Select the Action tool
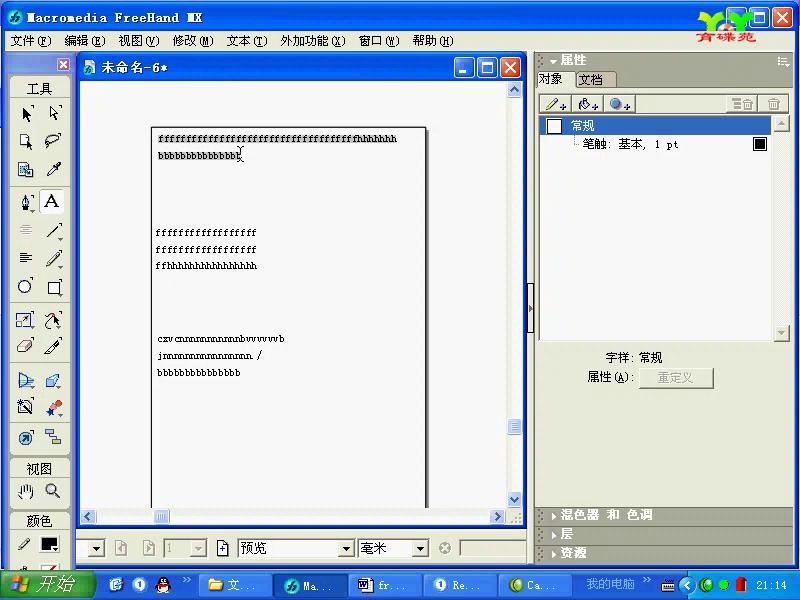This screenshot has height=600, width=800. [x=26, y=438]
